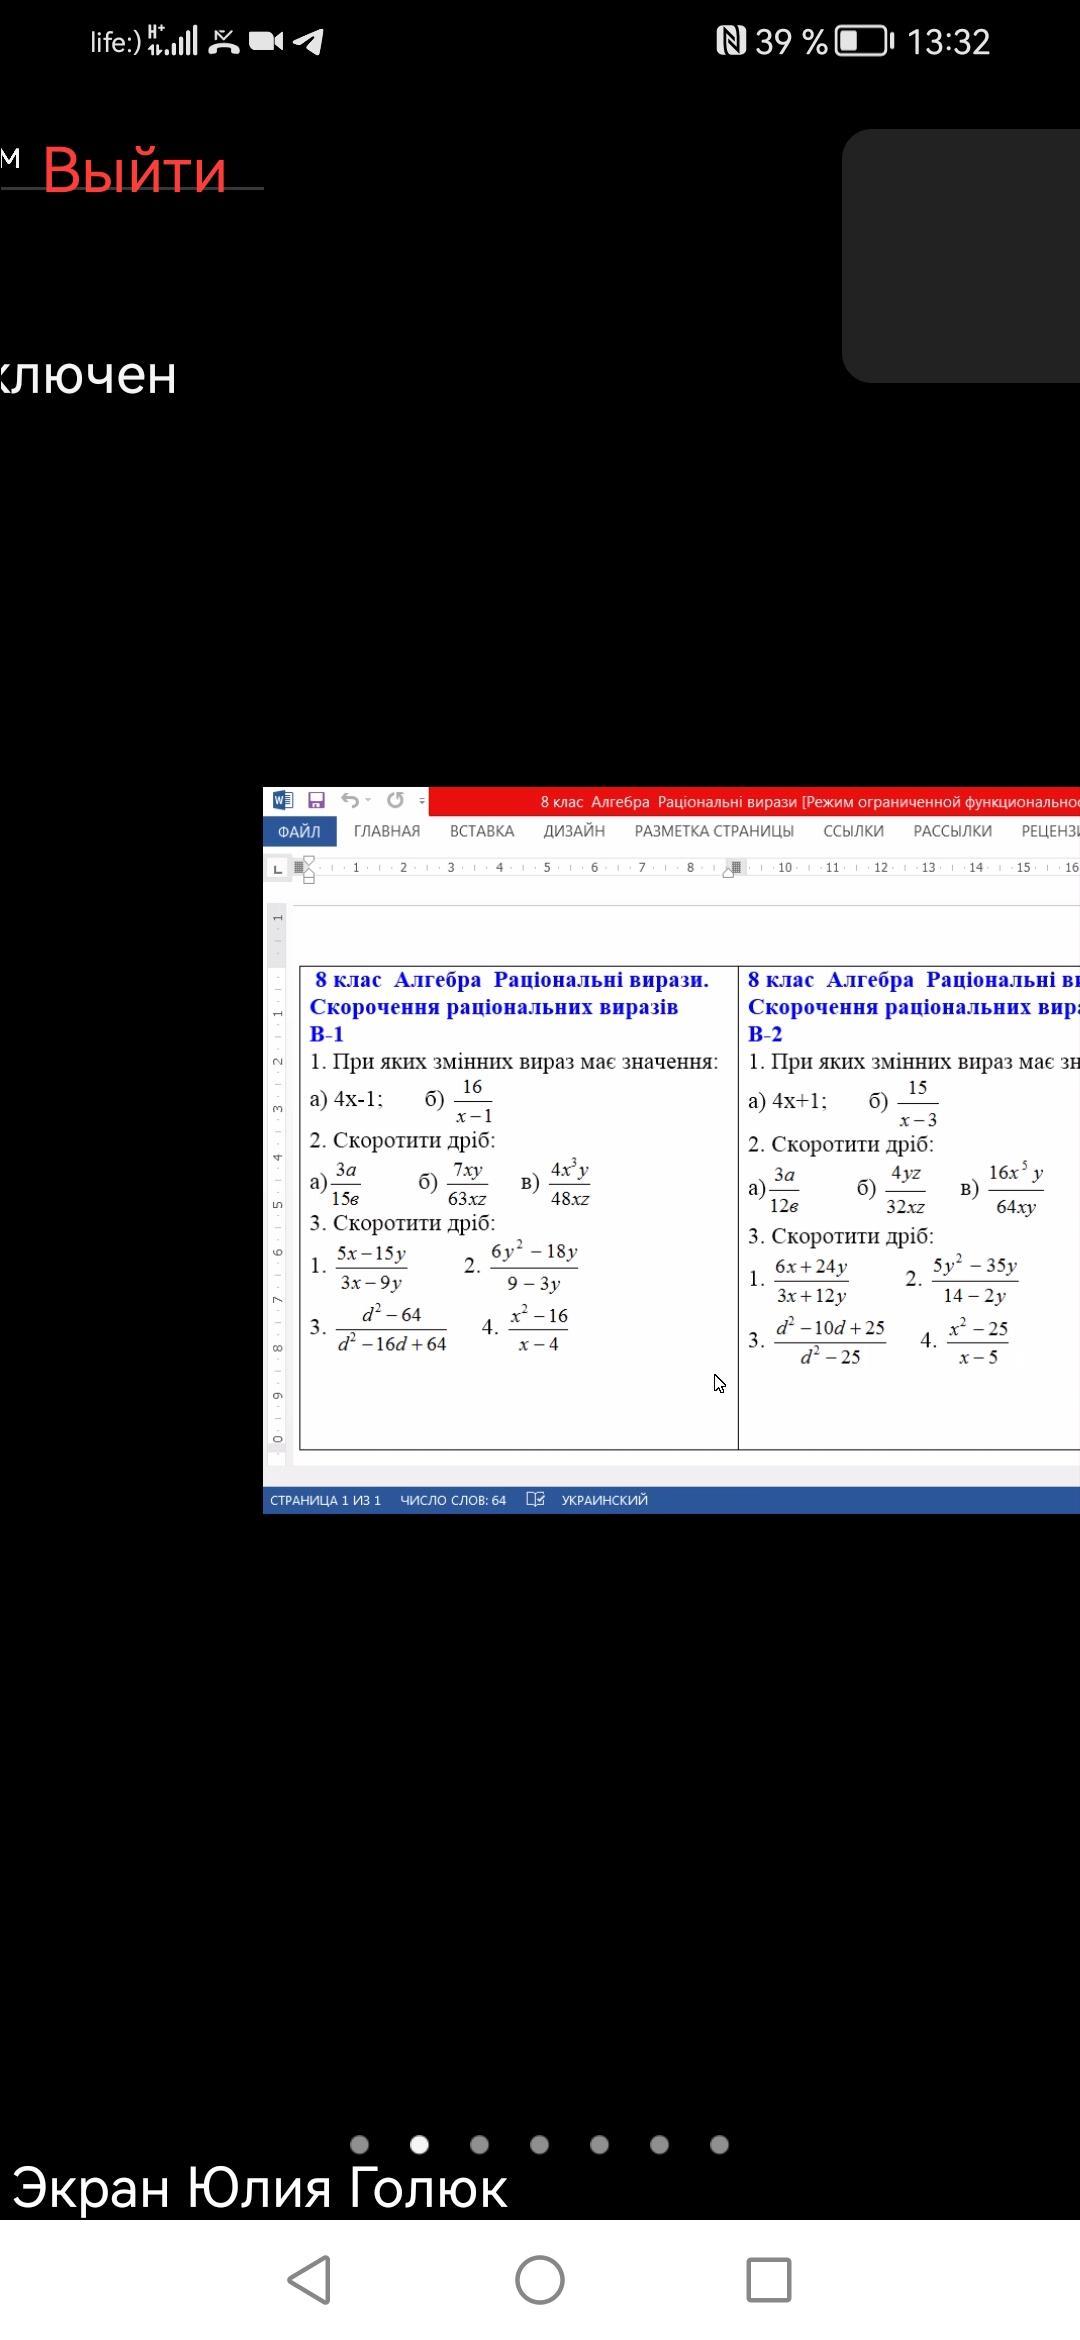The height and width of the screenshot is (2340, 1080).
Task: Click 'Скорочення раціональних виразів' heading in variant 1
Action: click(494, 1007)
